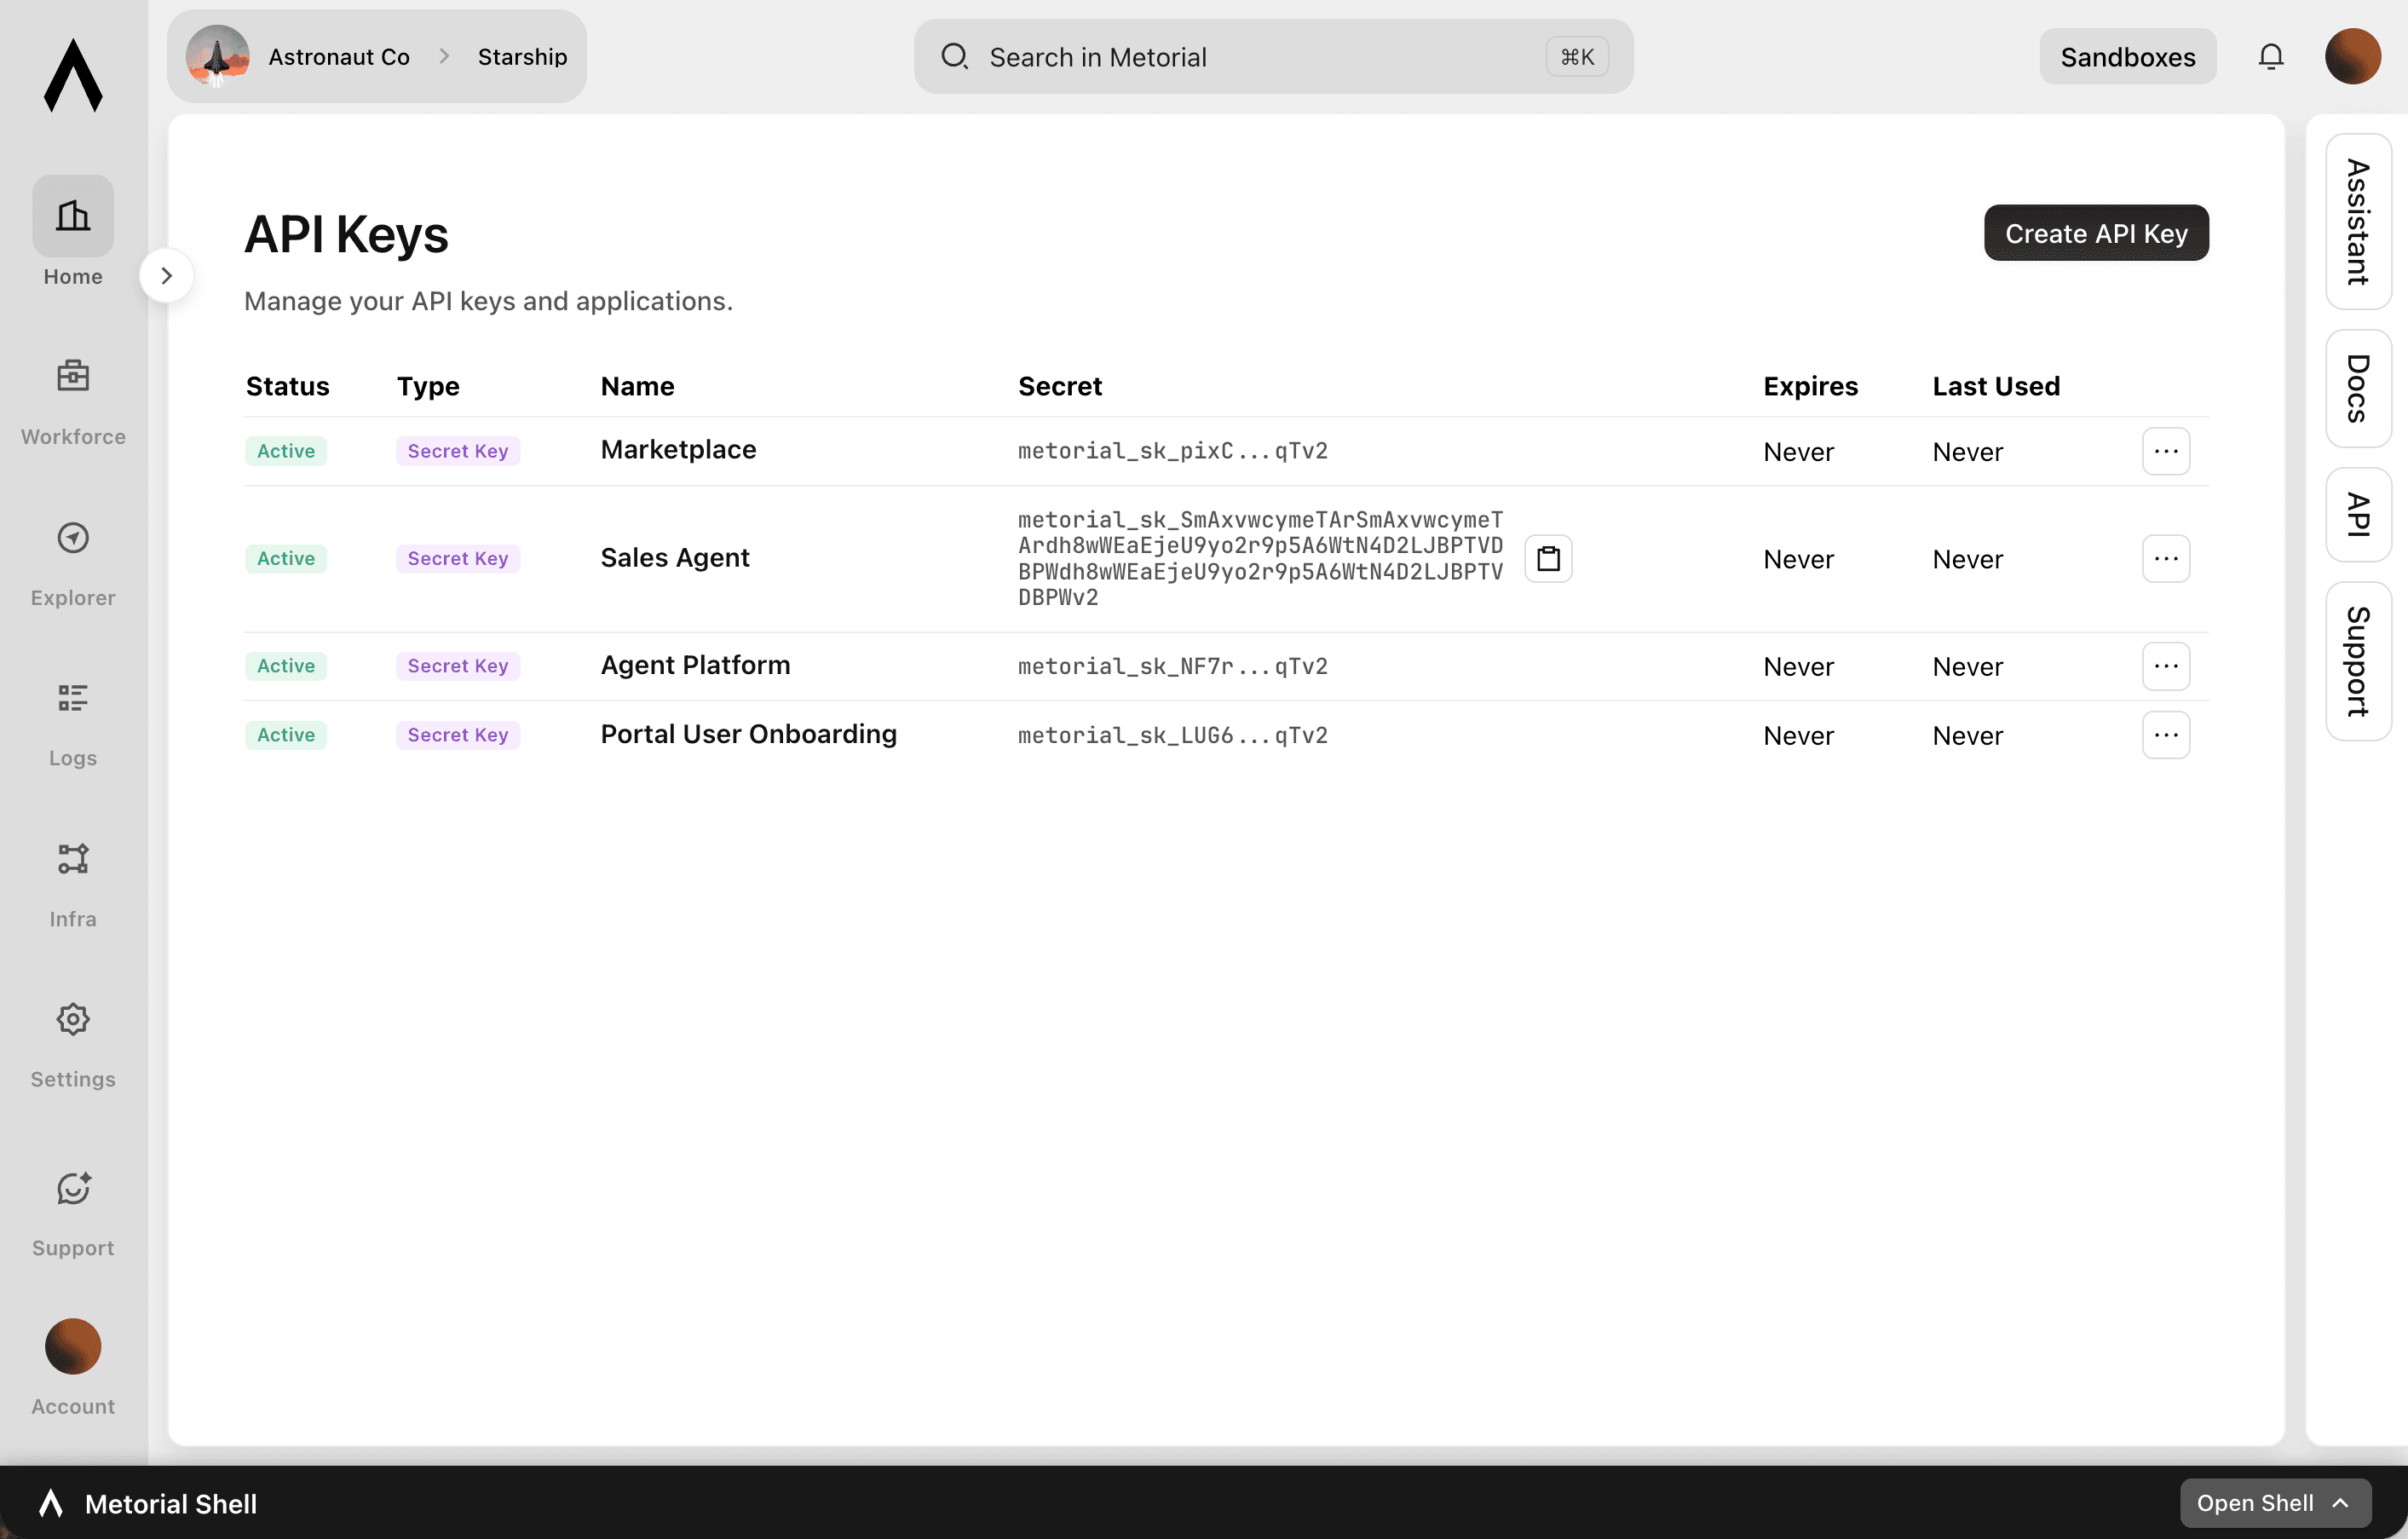The image size is (2408, 1539).
Task: Click the Metorial Shell title in bottom bar
Action: (171, 1503)
